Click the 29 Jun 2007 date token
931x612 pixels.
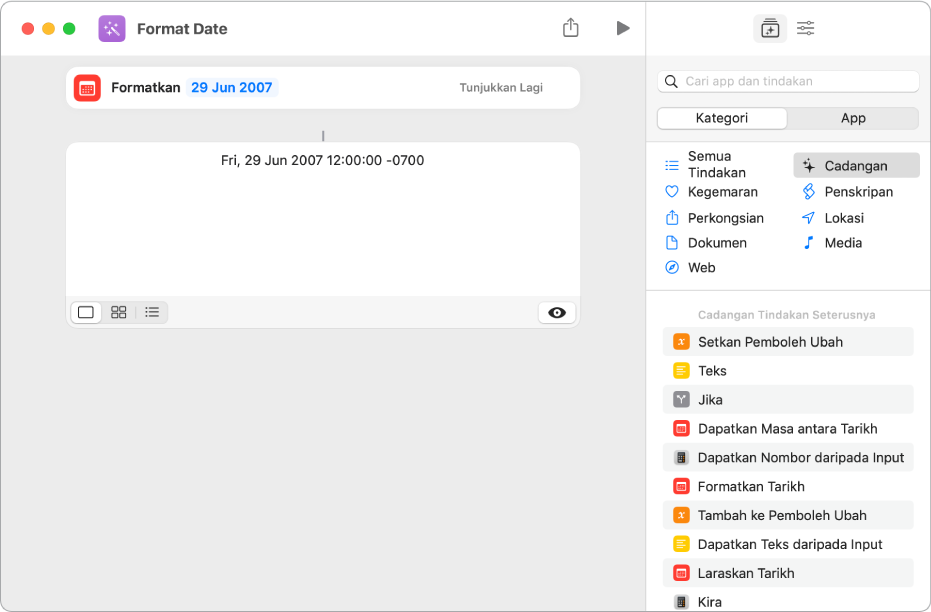232,88
